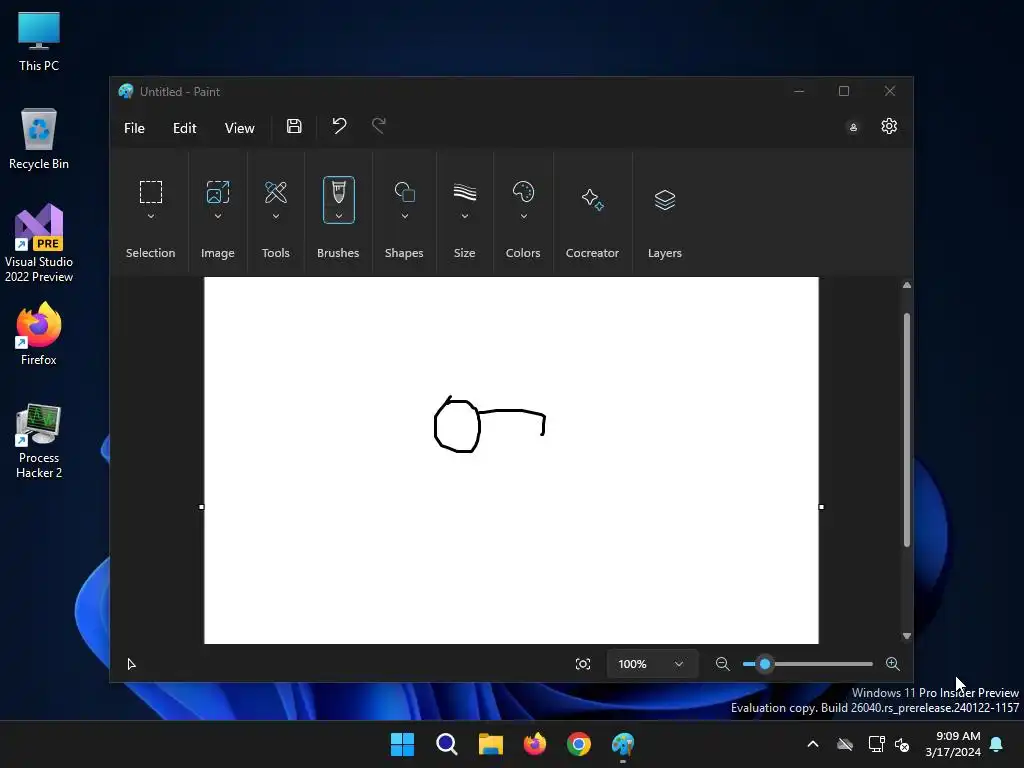
Task: Select the Process Hacker 2 shortcut
Action: 39,441
